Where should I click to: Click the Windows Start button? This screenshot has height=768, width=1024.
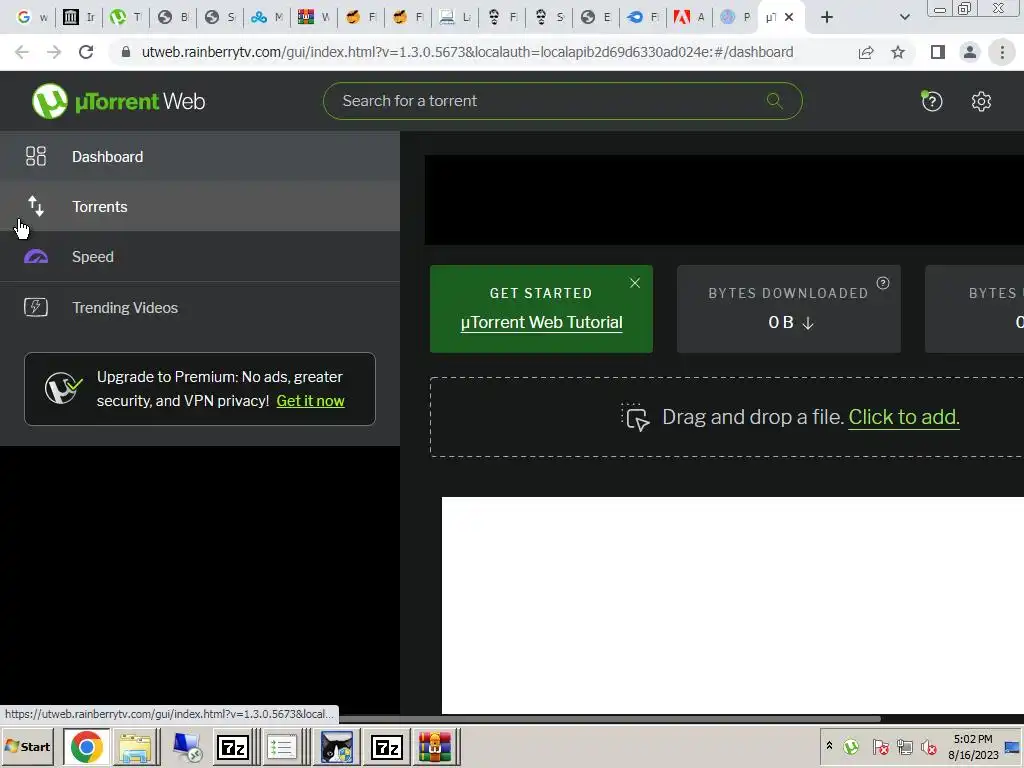pyautogui.click(x=28, y=747)
